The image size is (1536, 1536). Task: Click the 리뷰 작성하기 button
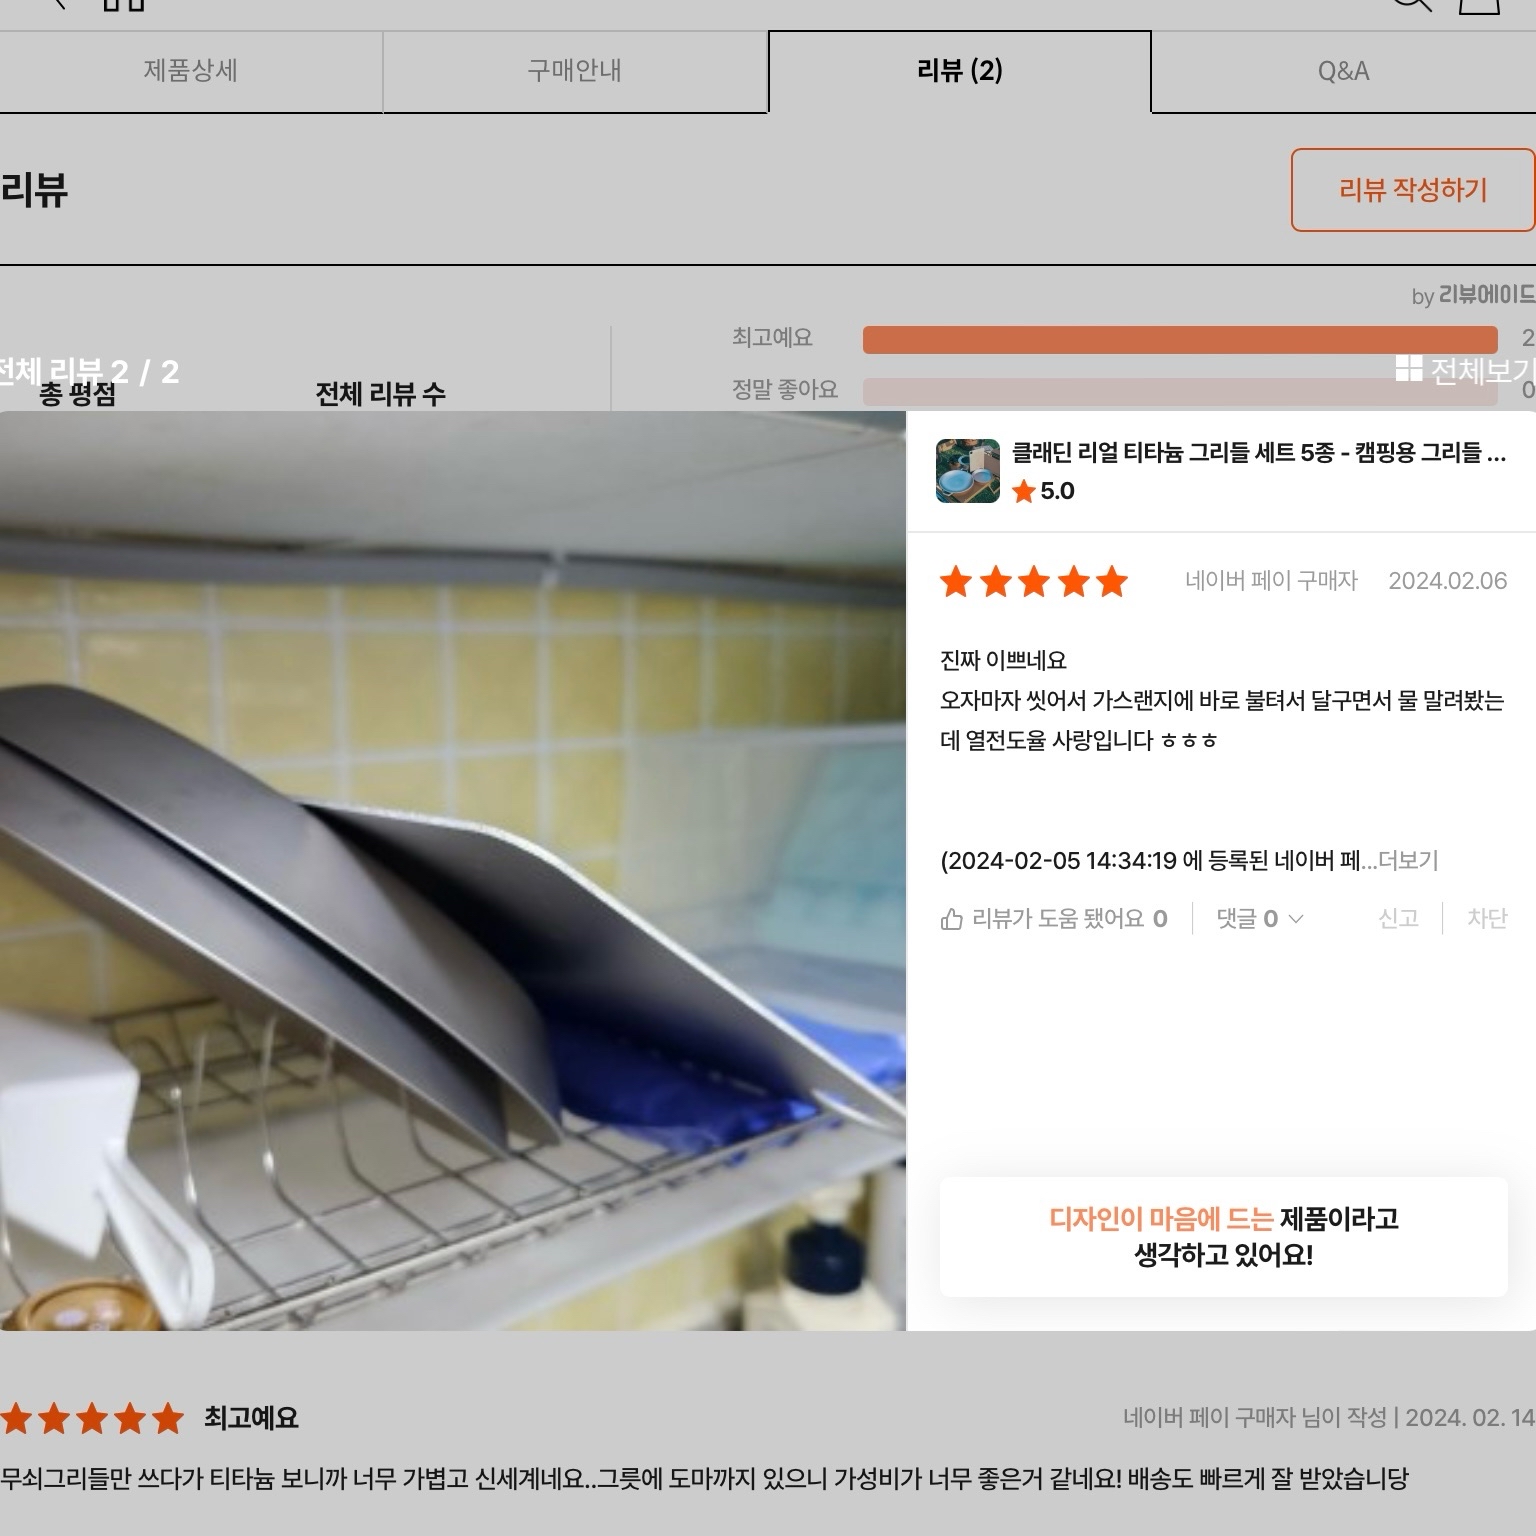click(x=1413, y=190)
